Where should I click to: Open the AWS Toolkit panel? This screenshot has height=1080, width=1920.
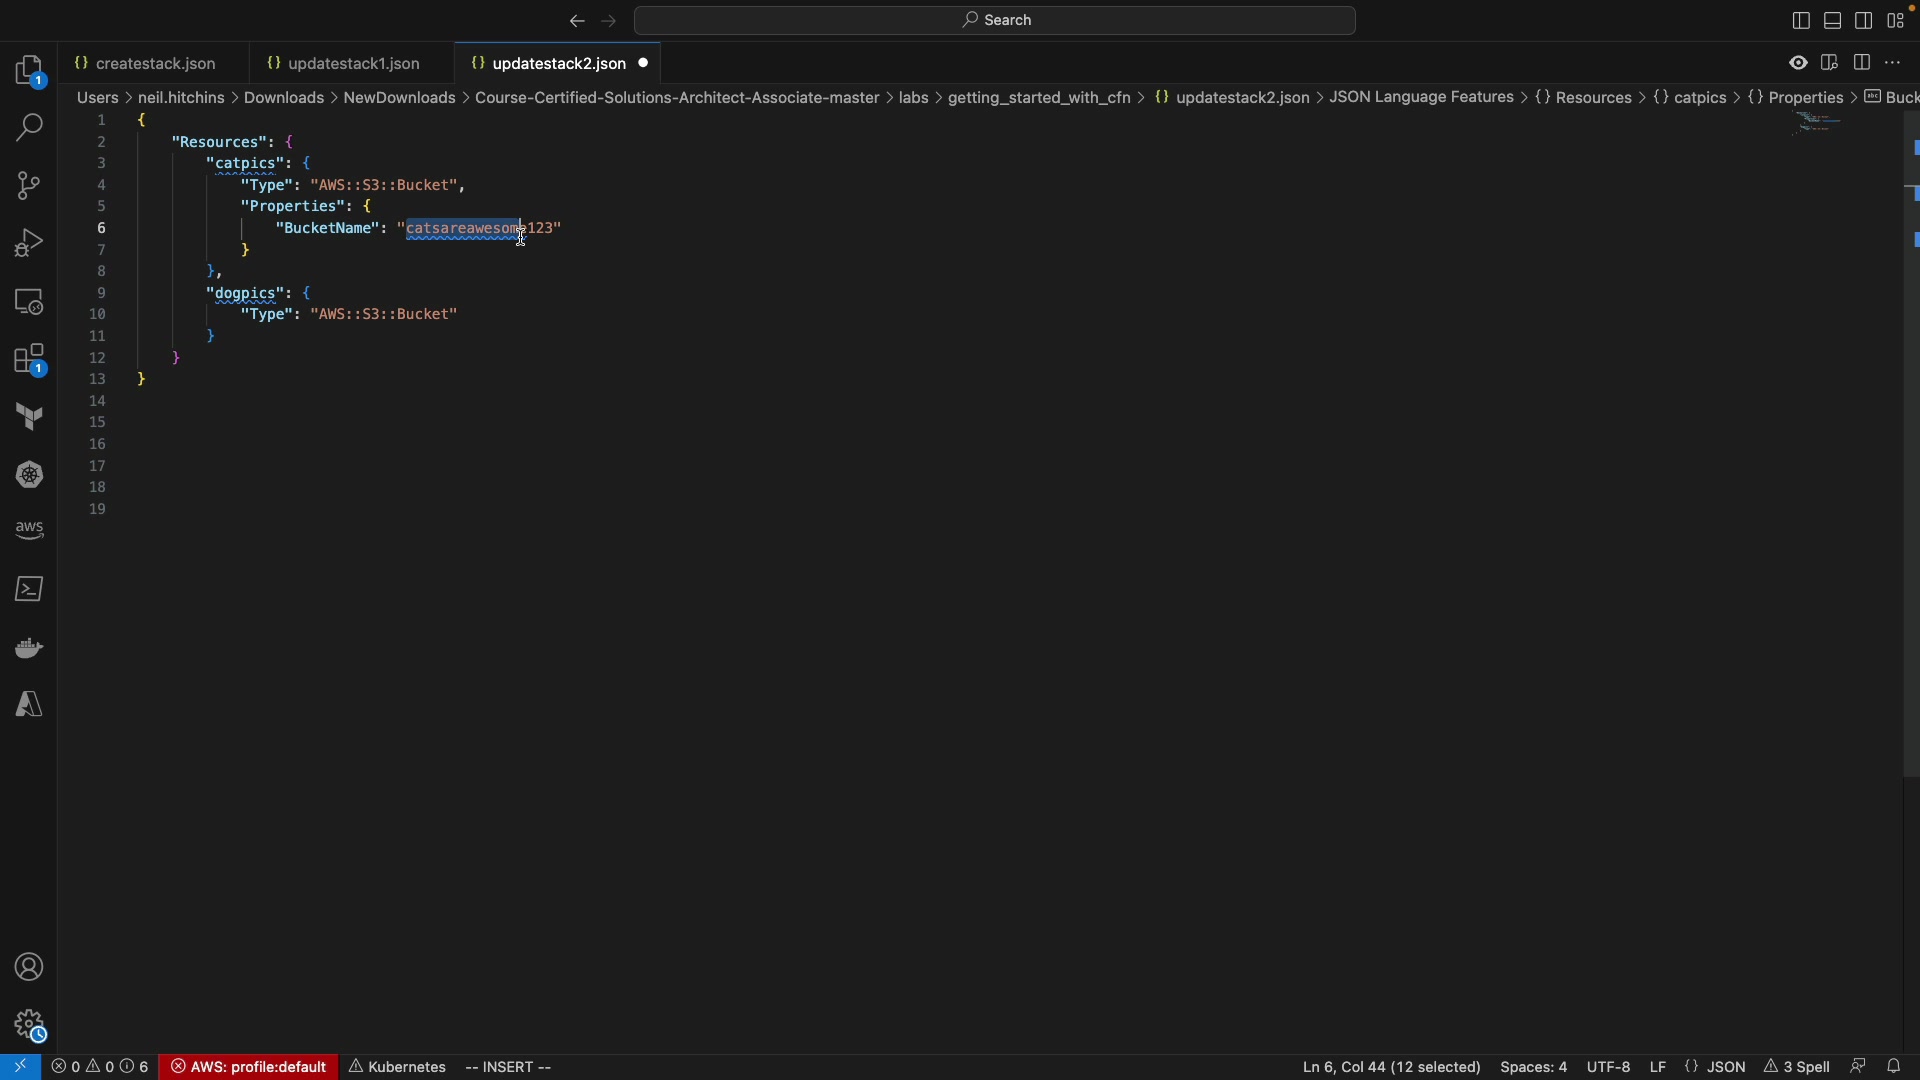[29, 531]
